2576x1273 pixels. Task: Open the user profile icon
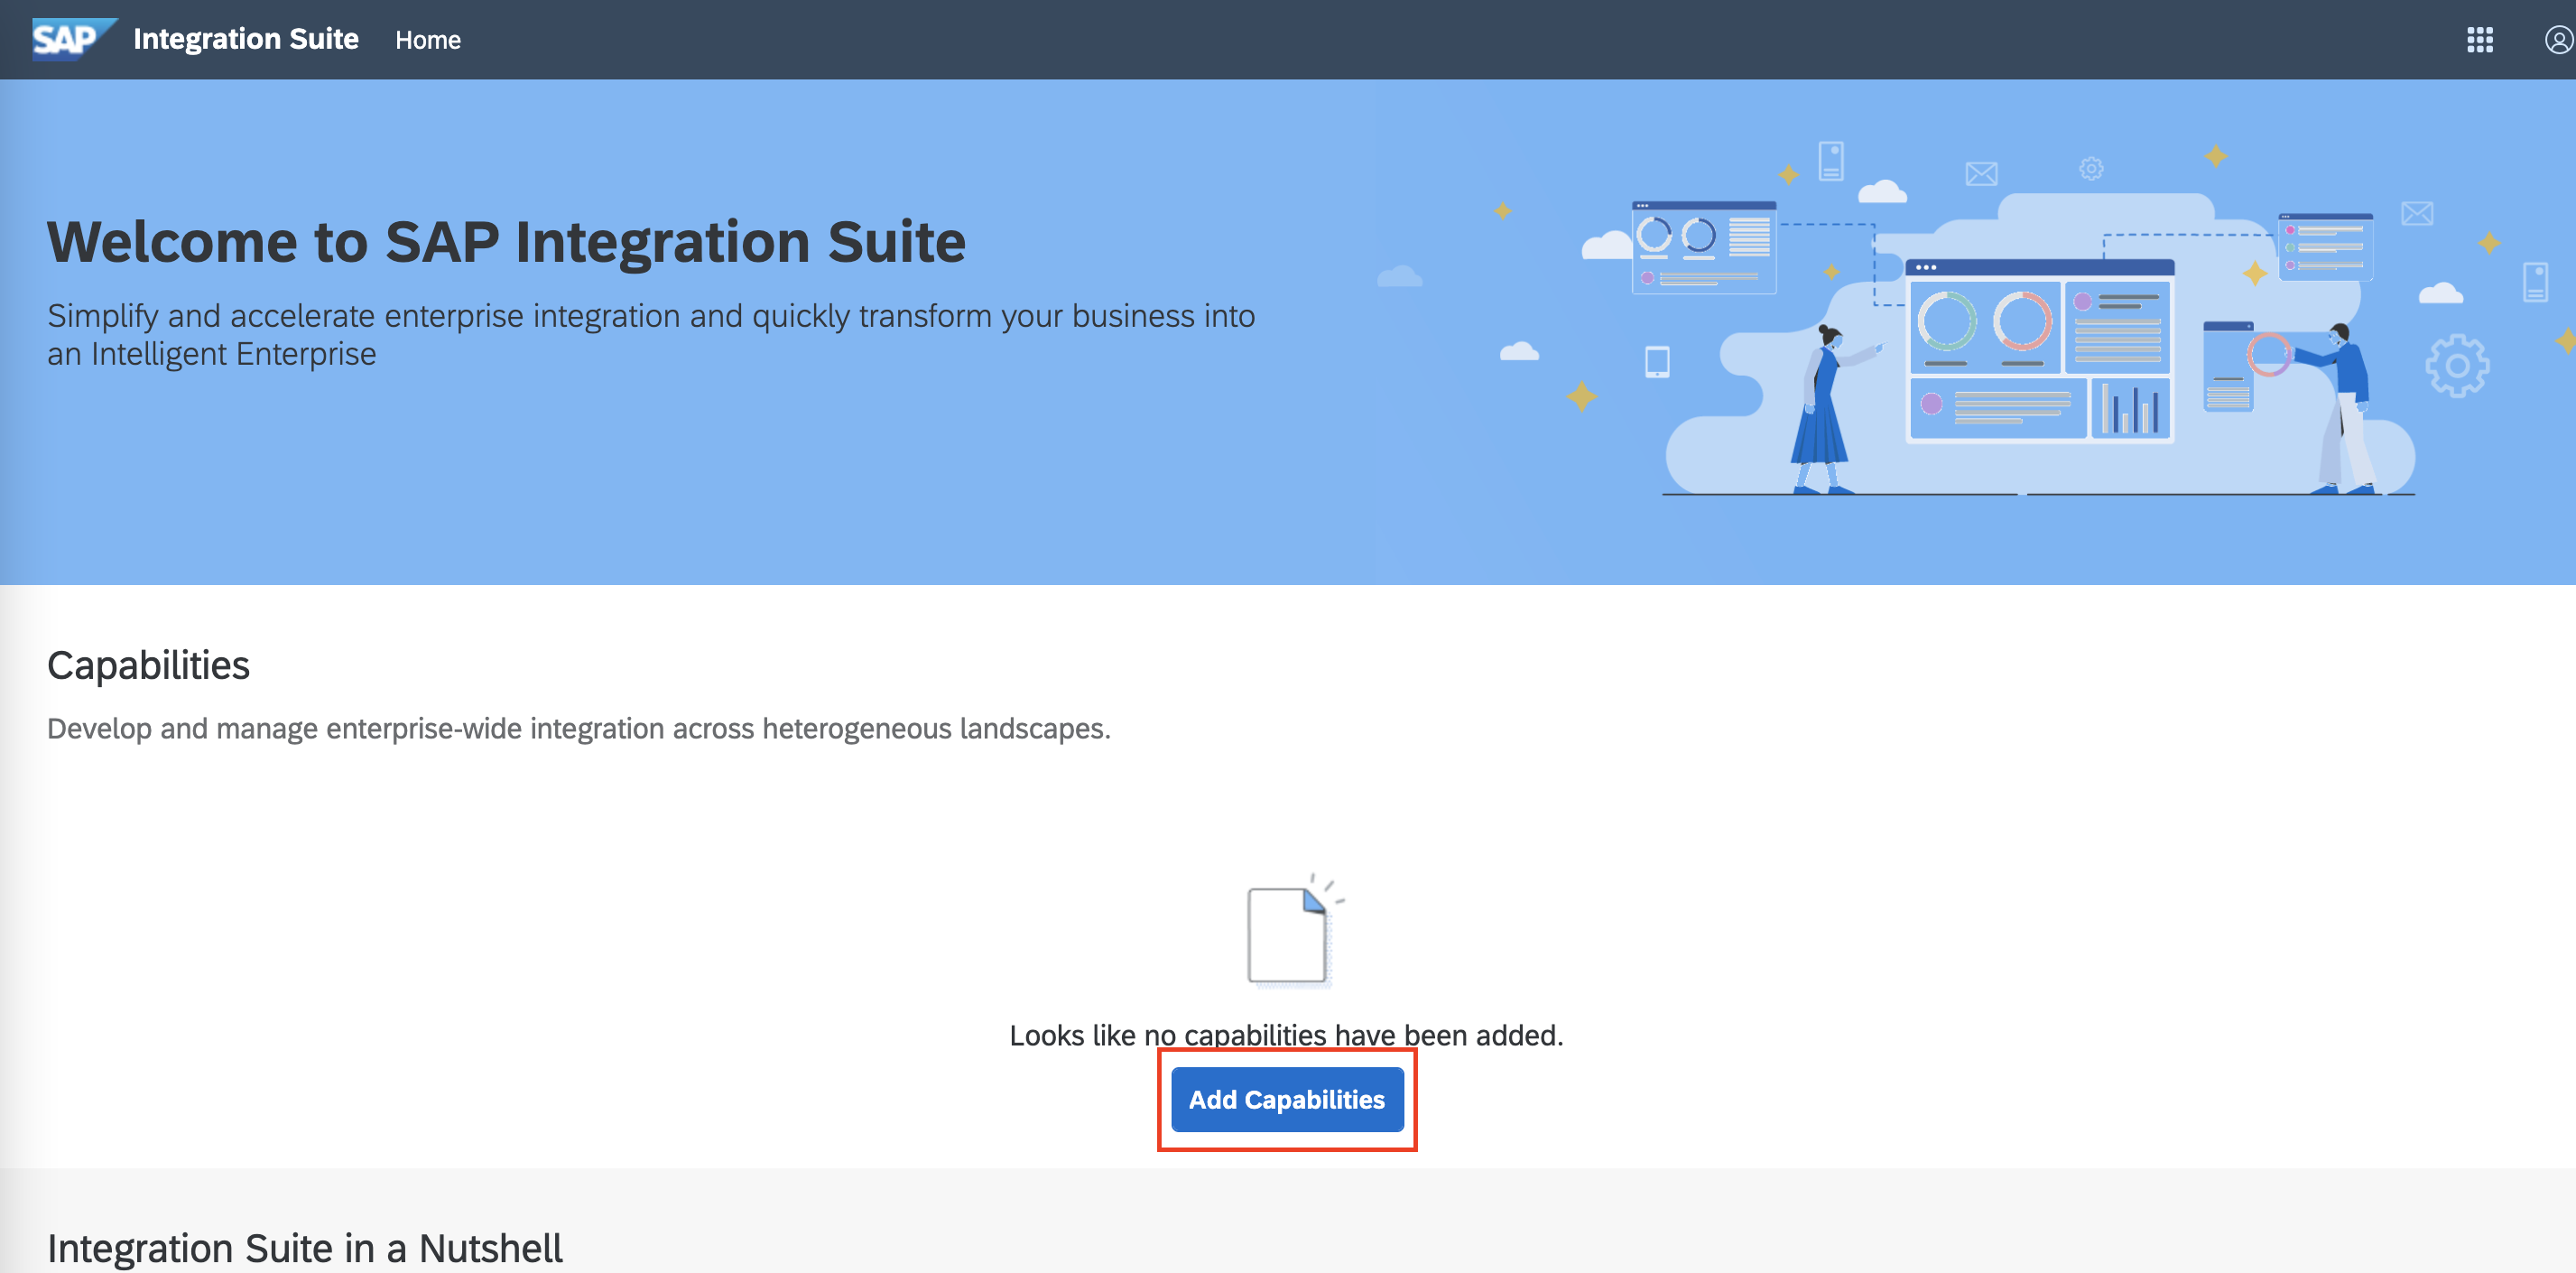[2558, 40]
